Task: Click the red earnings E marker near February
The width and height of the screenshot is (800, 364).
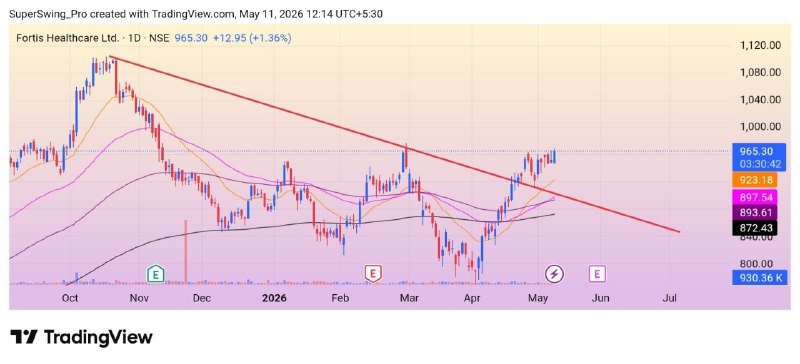Action: tap(373, 274)
